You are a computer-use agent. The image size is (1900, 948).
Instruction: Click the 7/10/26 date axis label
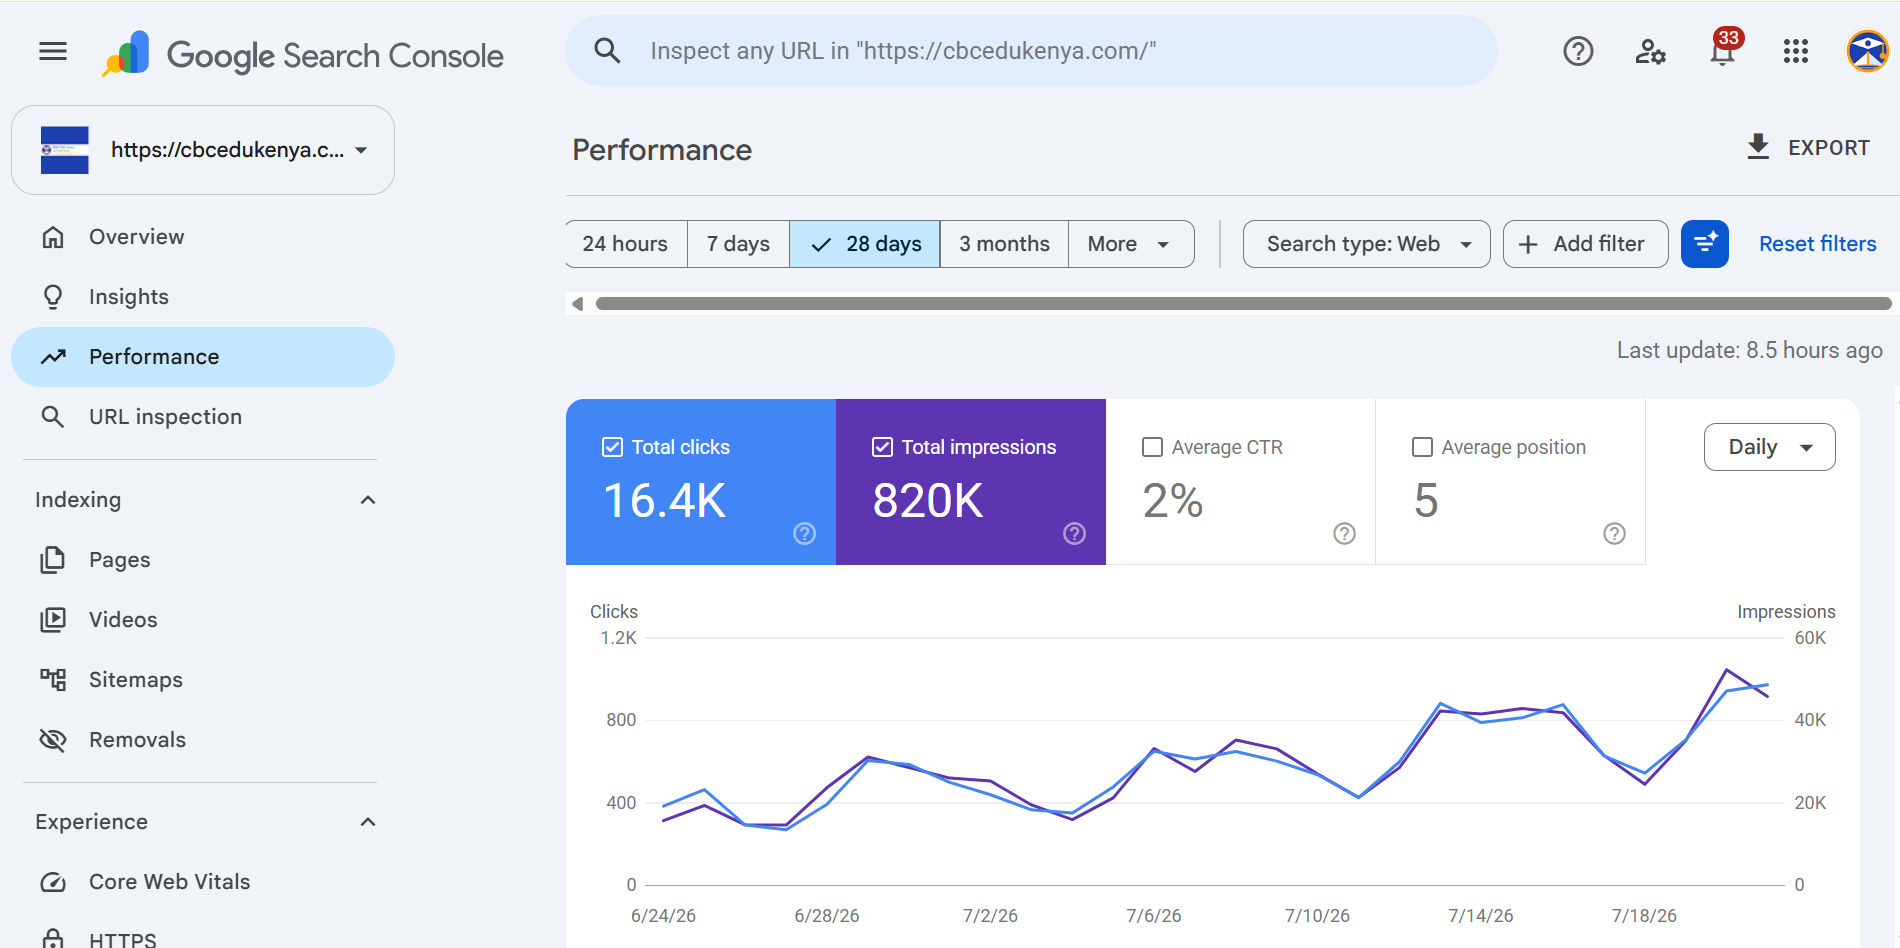click(x=1317, y=916)
